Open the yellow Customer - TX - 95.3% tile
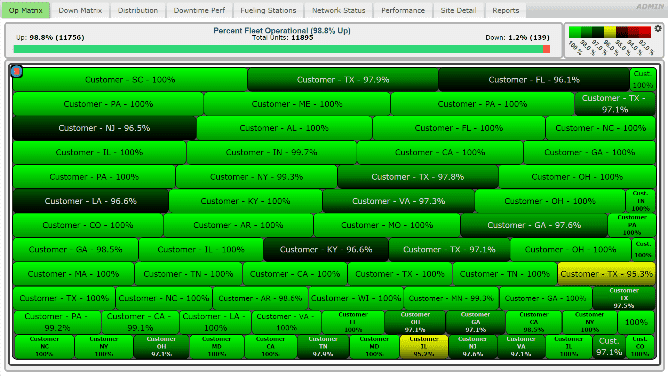The image size is (668, 376). (x=606, y=274)
